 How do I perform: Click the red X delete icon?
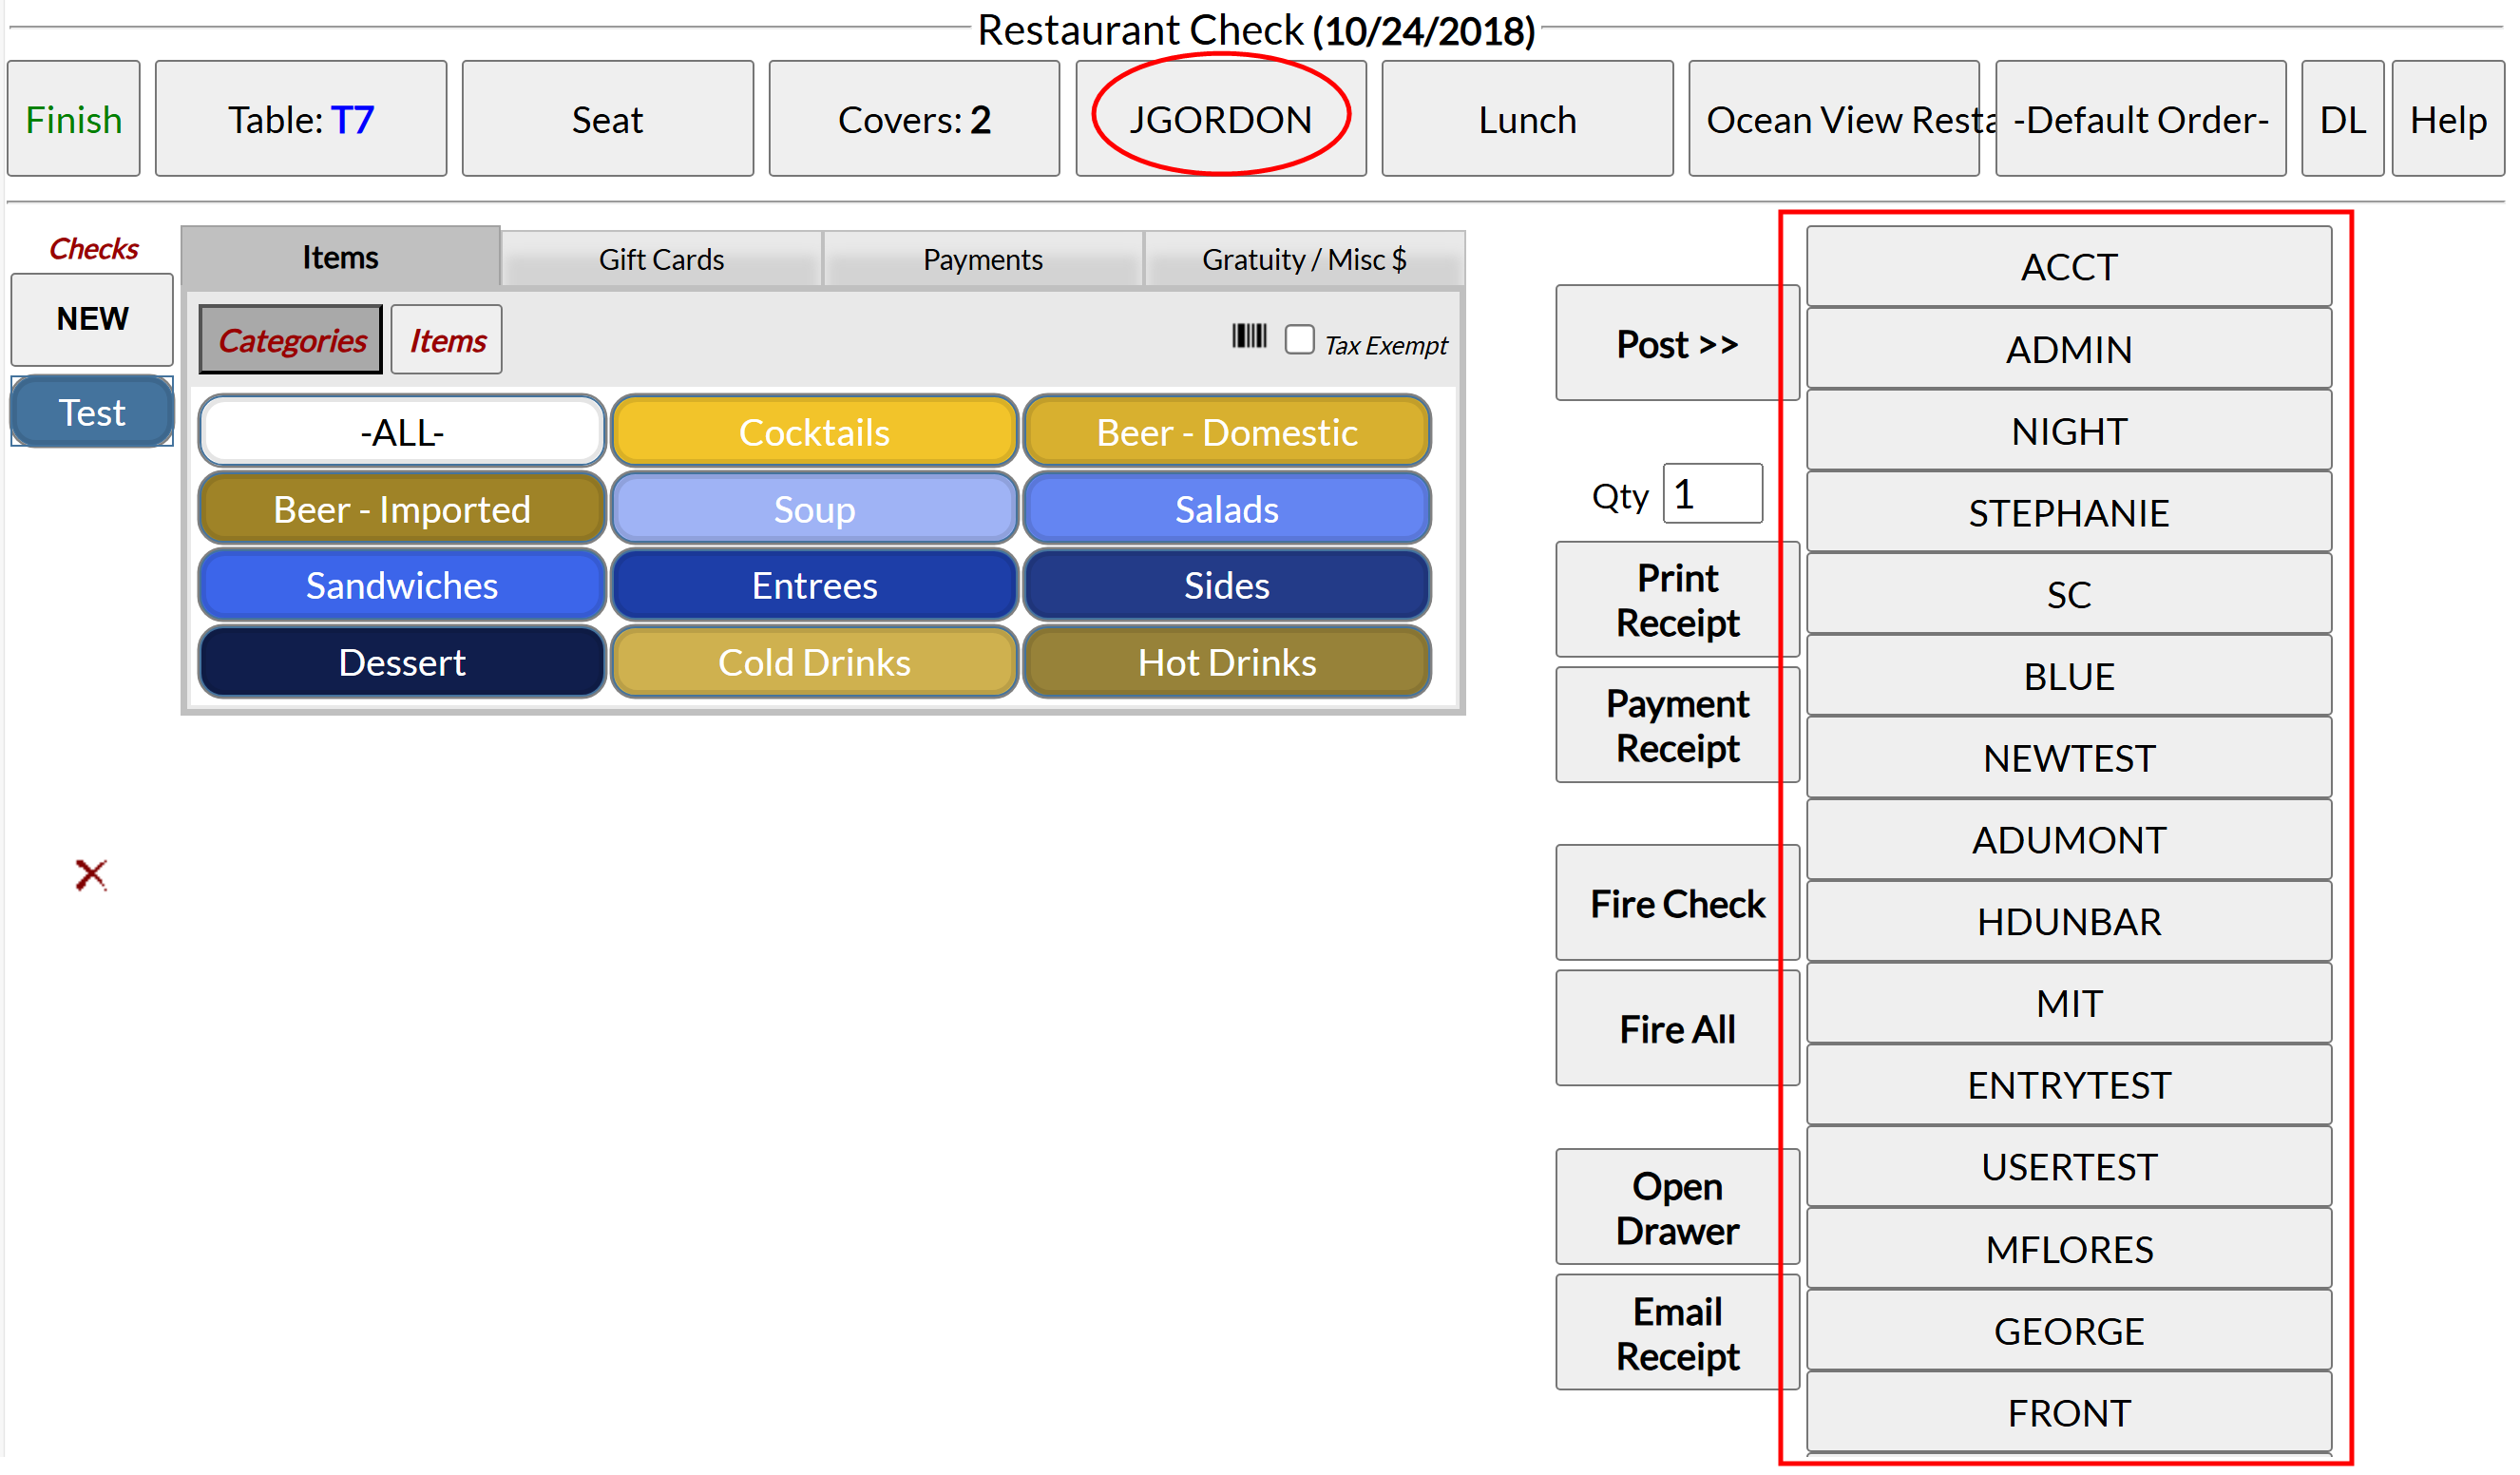click(91, 875)
